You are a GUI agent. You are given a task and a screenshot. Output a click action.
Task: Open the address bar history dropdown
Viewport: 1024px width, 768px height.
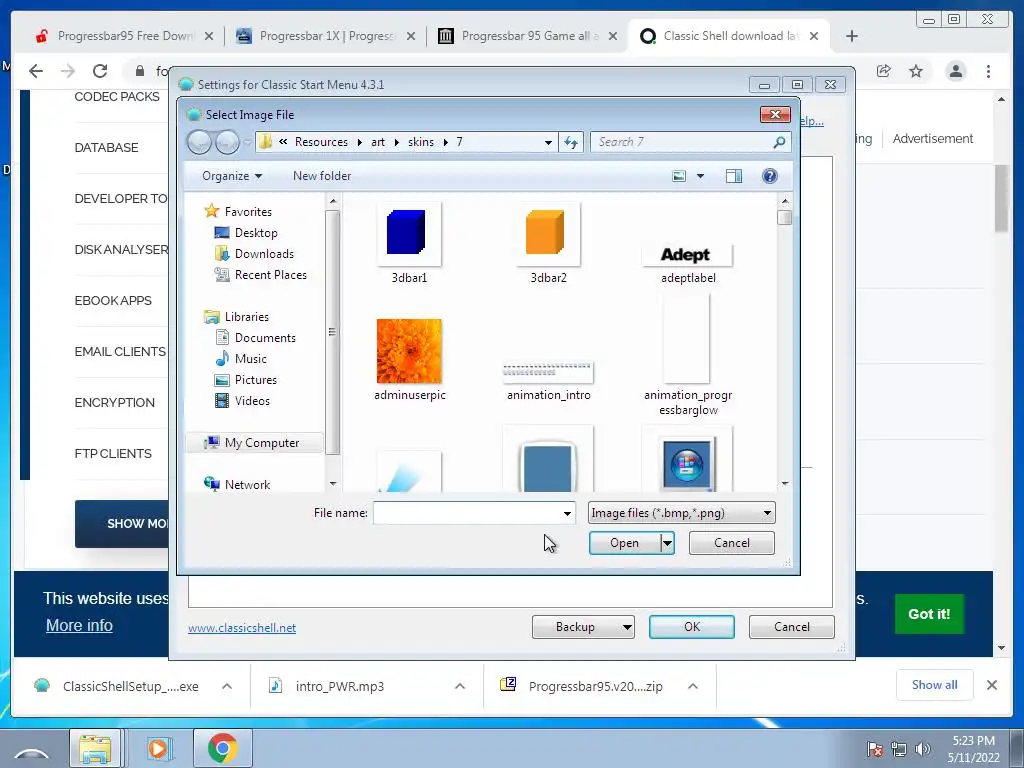point(549,142)
